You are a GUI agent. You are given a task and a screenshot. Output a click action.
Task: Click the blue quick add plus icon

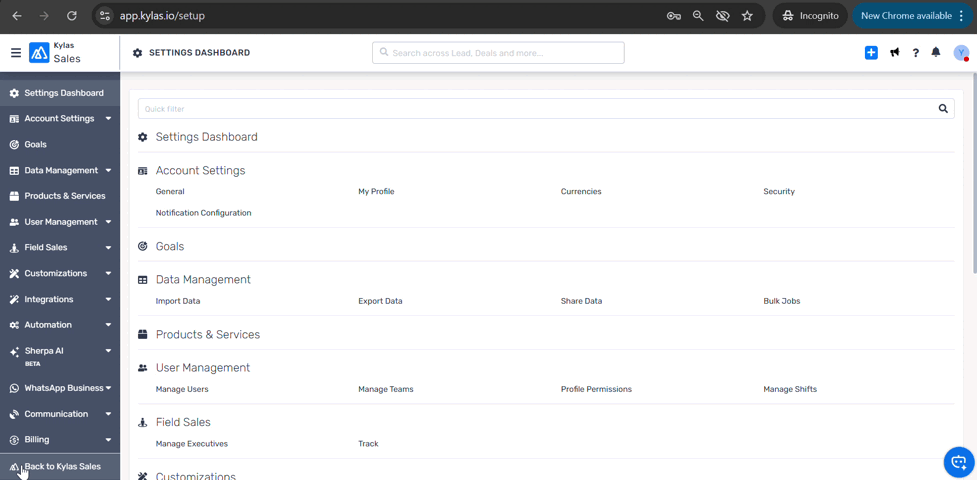coord(871,53)
